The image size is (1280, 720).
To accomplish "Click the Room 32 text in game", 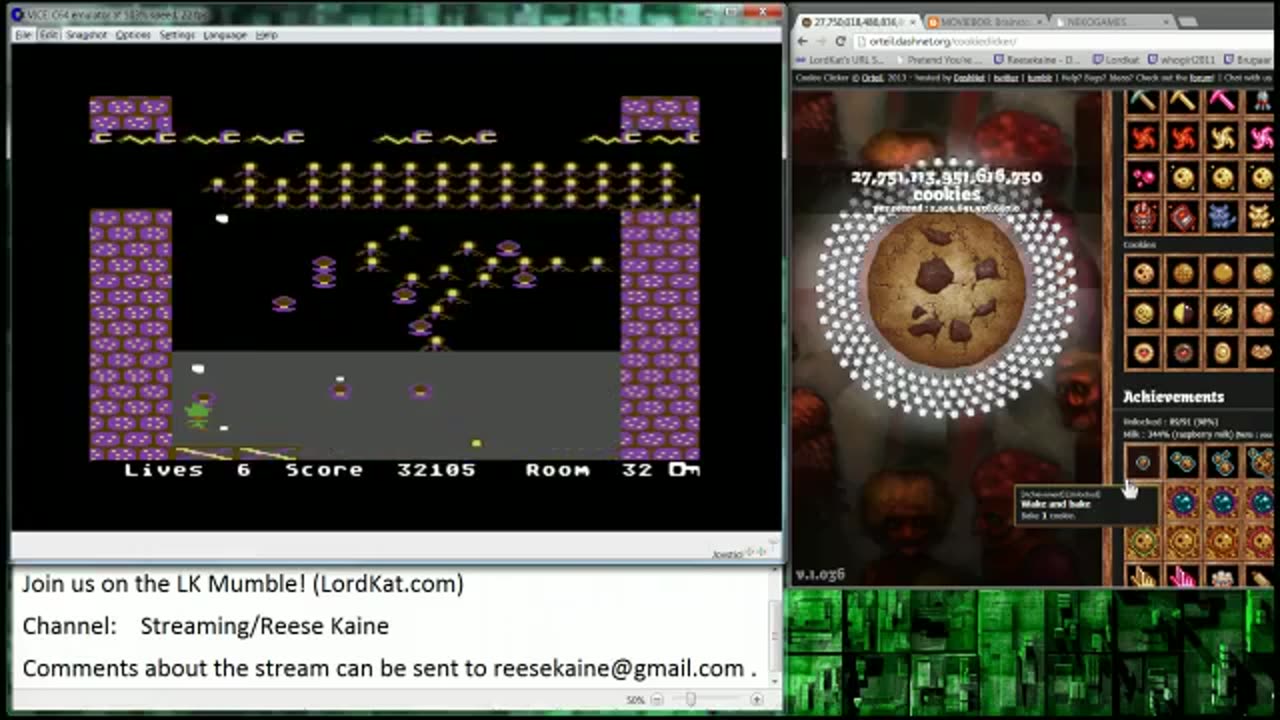I will click(x=589, y=469).
